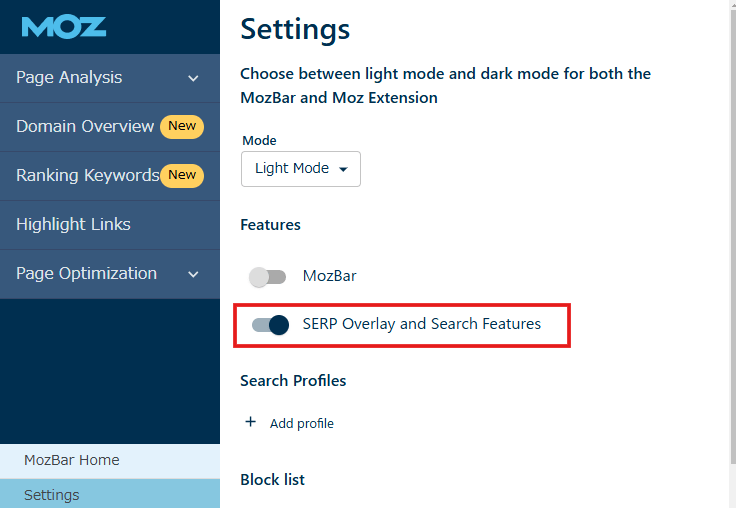Click the Add profile link

click(x=301, y=424)
